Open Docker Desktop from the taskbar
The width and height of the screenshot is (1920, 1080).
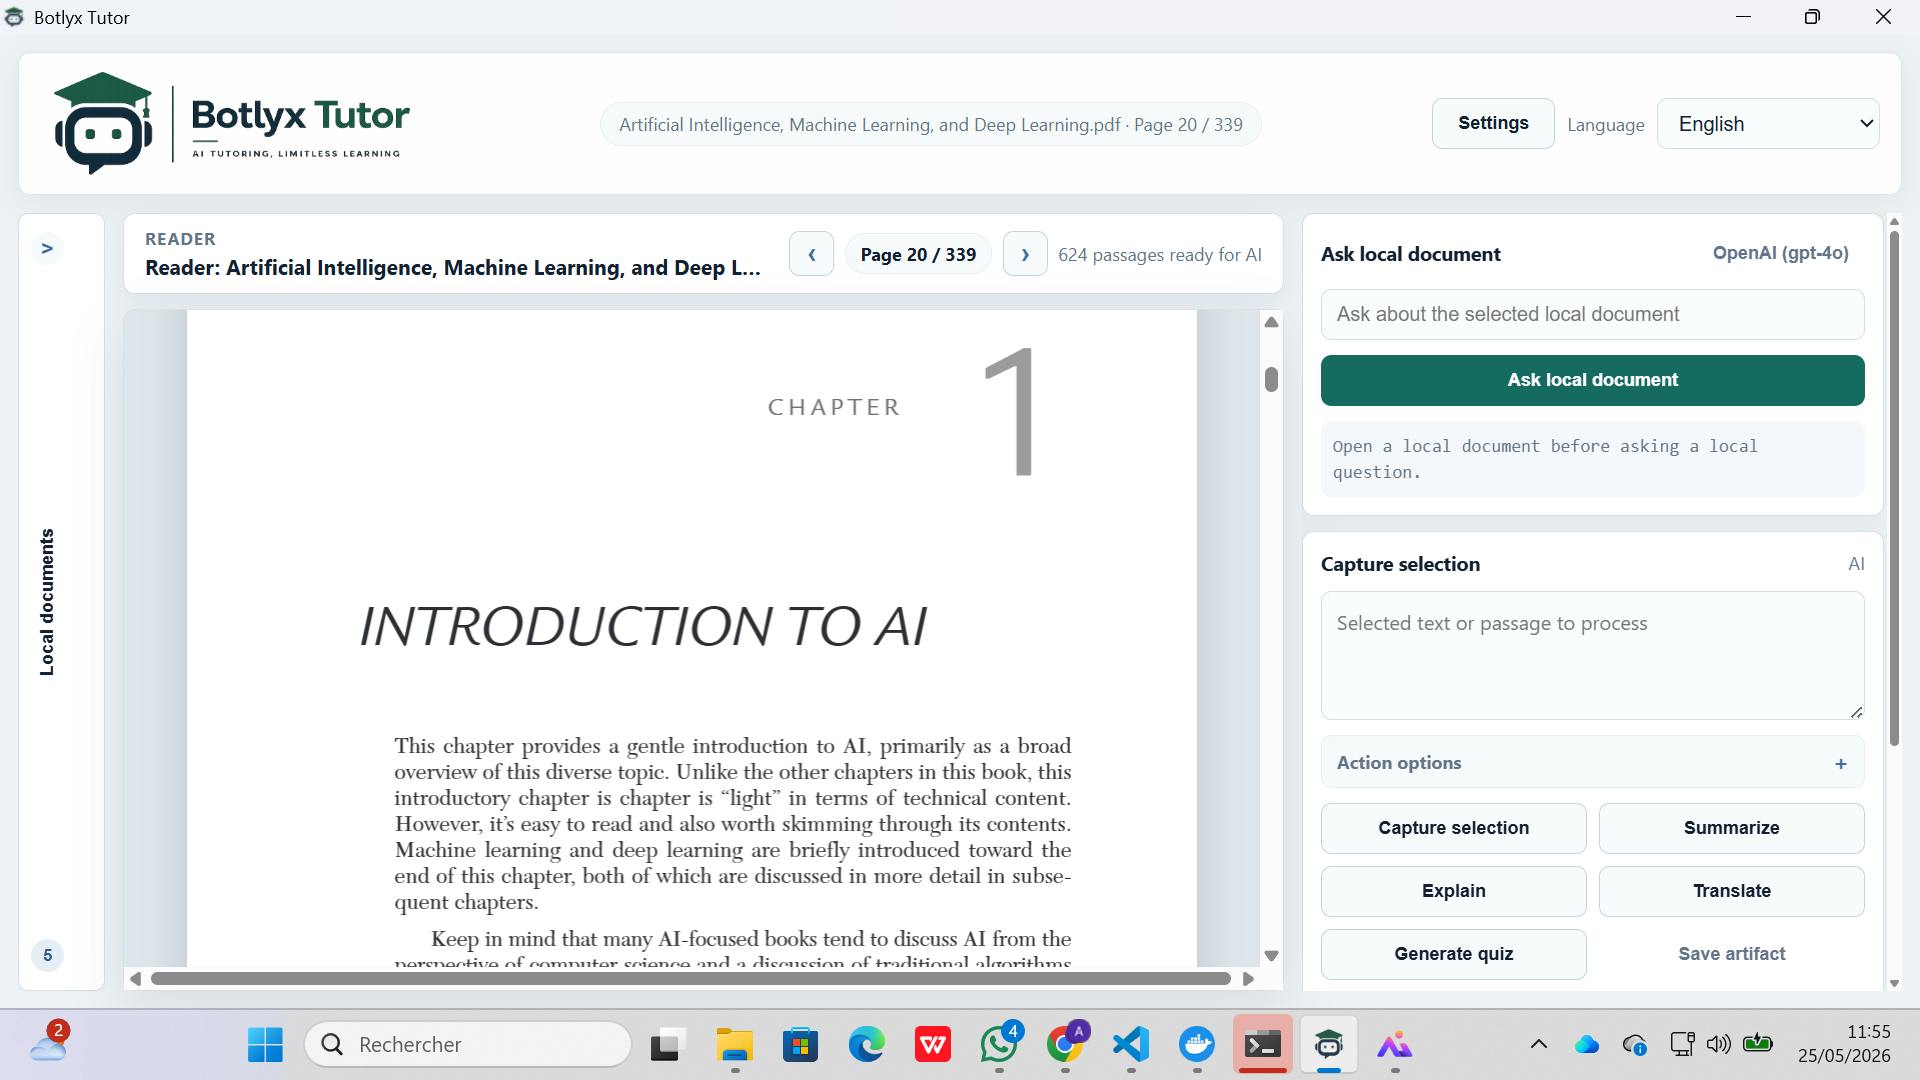[1197, 1045]
